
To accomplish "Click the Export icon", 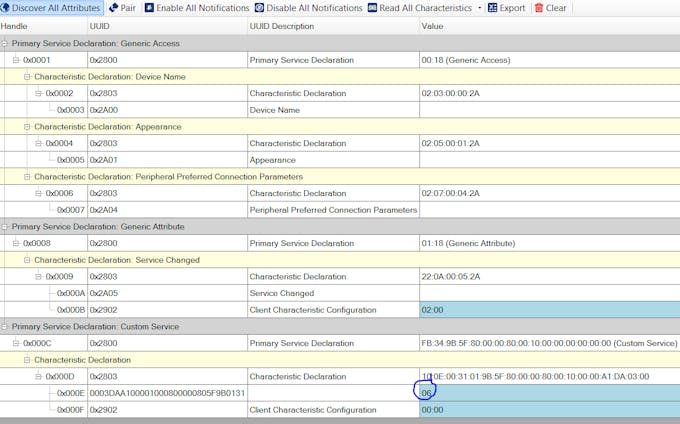I will 493,8.
